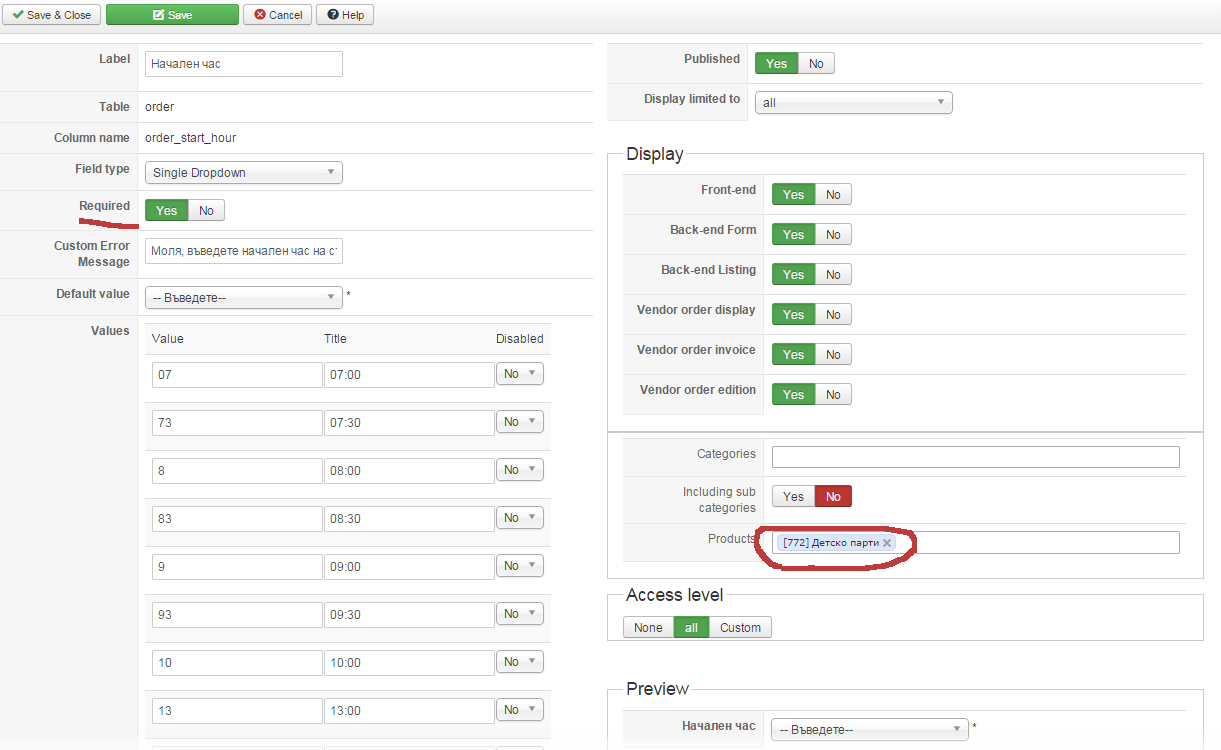Viewport: 1221px width, 750px height.
Task: Open the Field type Single Dropdown
Action: click(x=244, y=173)
